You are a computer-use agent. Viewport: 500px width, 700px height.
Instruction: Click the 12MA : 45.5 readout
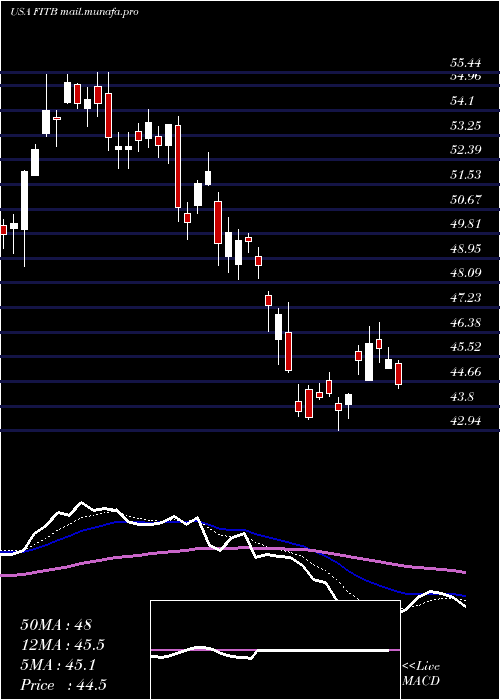[65, 645]
